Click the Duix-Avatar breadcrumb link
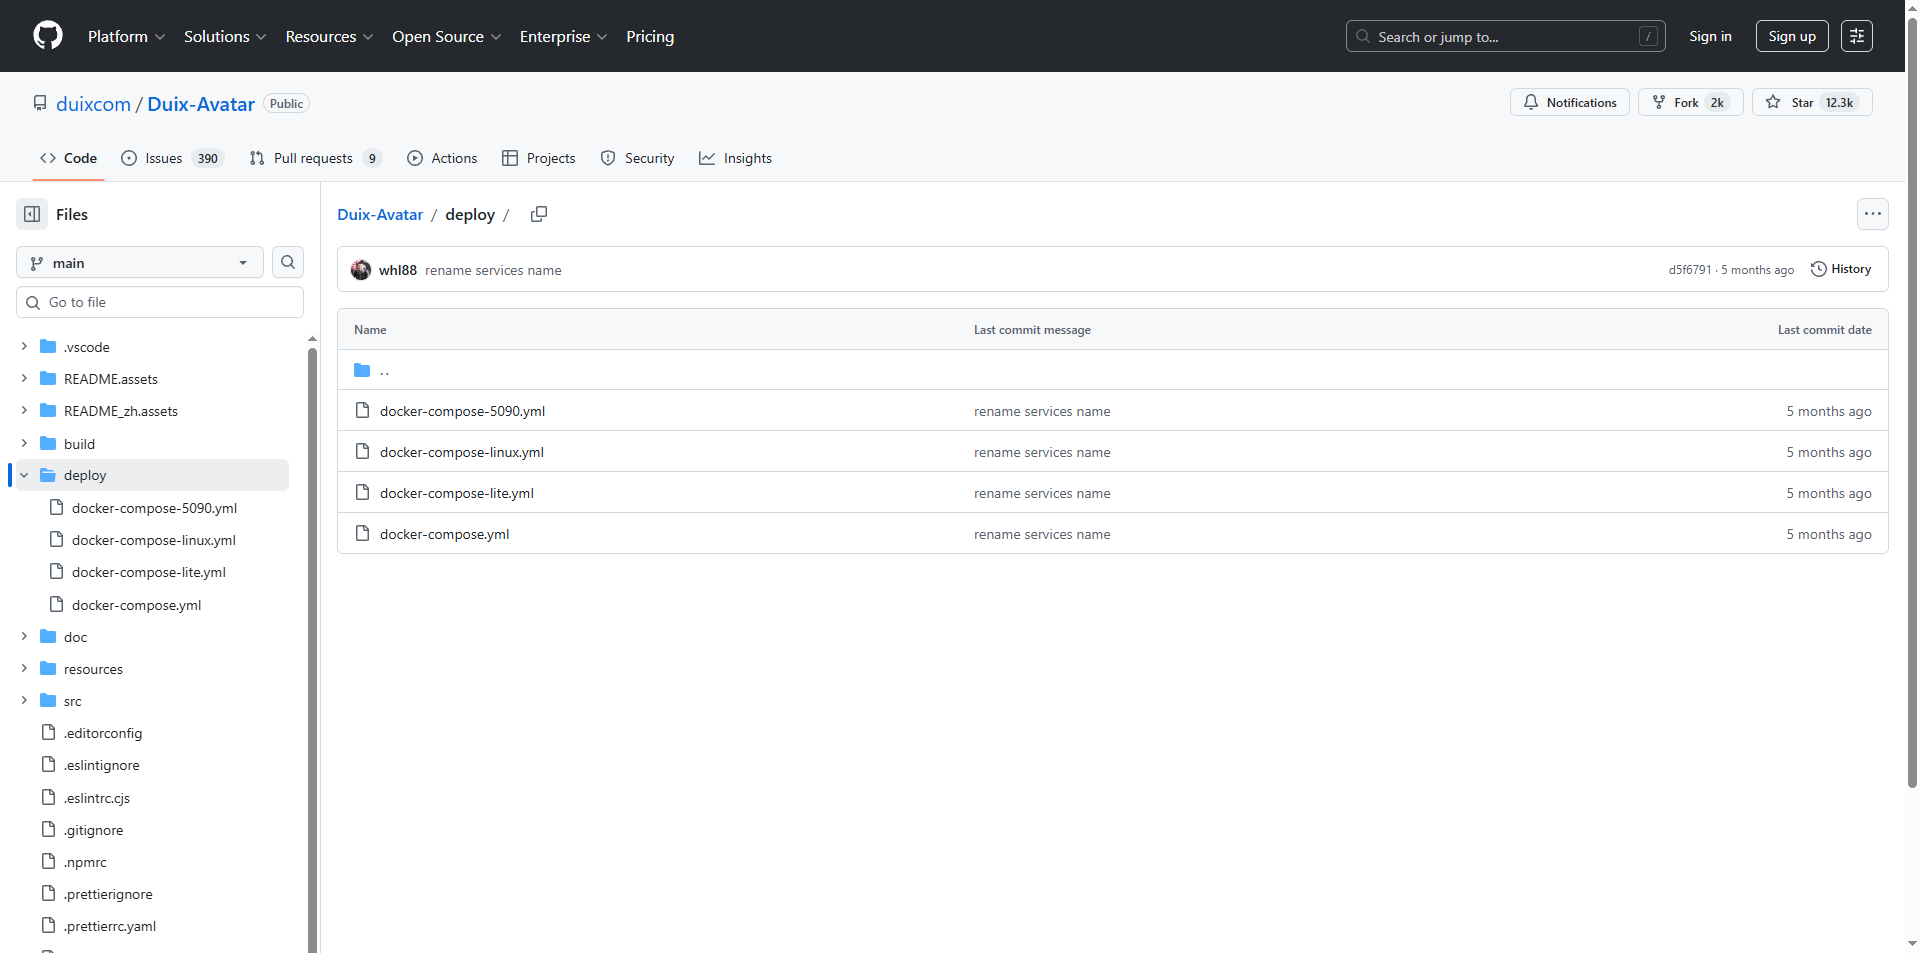The image size is (1920, 953). click(x=380, y=214)
